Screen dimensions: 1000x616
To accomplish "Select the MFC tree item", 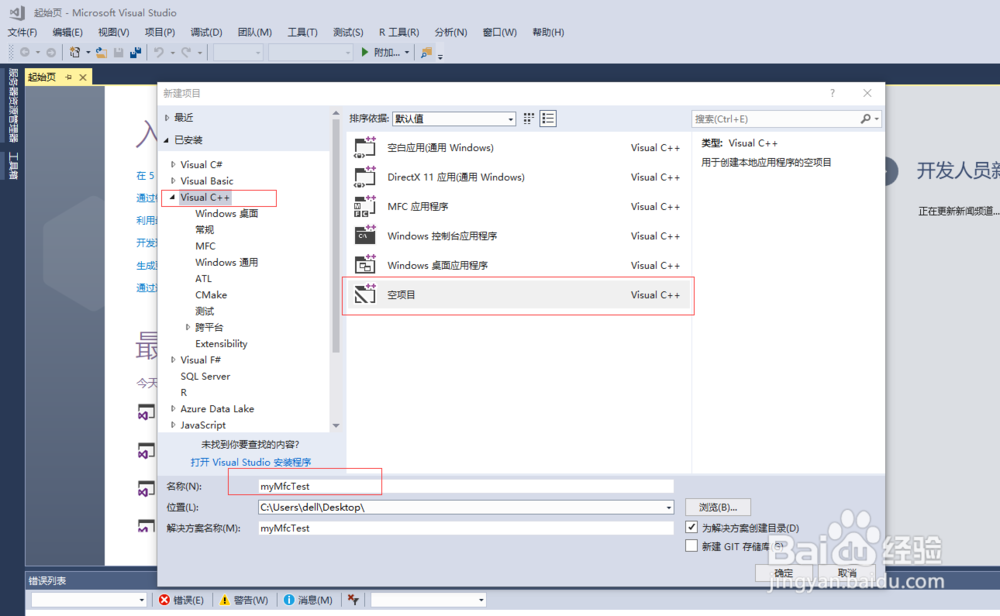I will click(205, 246).
